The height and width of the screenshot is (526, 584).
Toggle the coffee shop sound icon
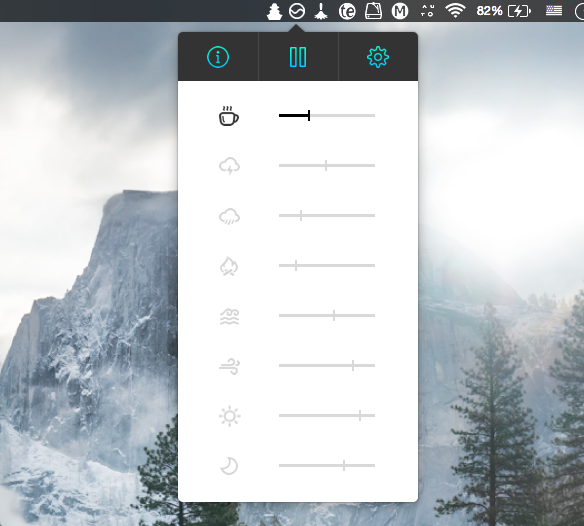click(229, 116)
